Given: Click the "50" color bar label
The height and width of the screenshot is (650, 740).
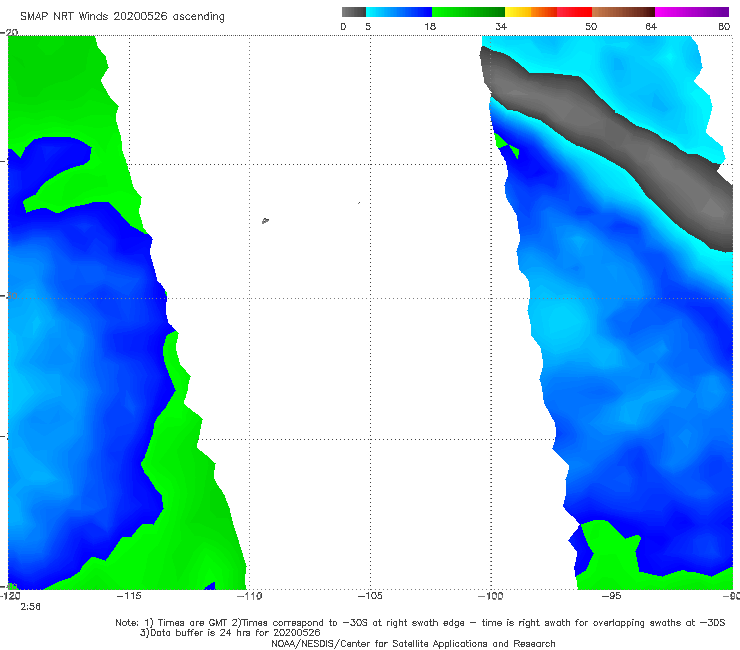Looking at the screenshot, I should click(x=591, y=27).
